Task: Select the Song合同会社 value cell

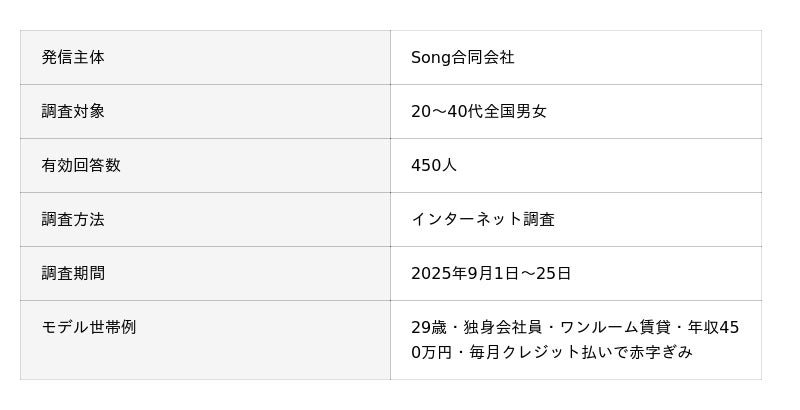Action: pyautogui.click(x=462, y=58)
